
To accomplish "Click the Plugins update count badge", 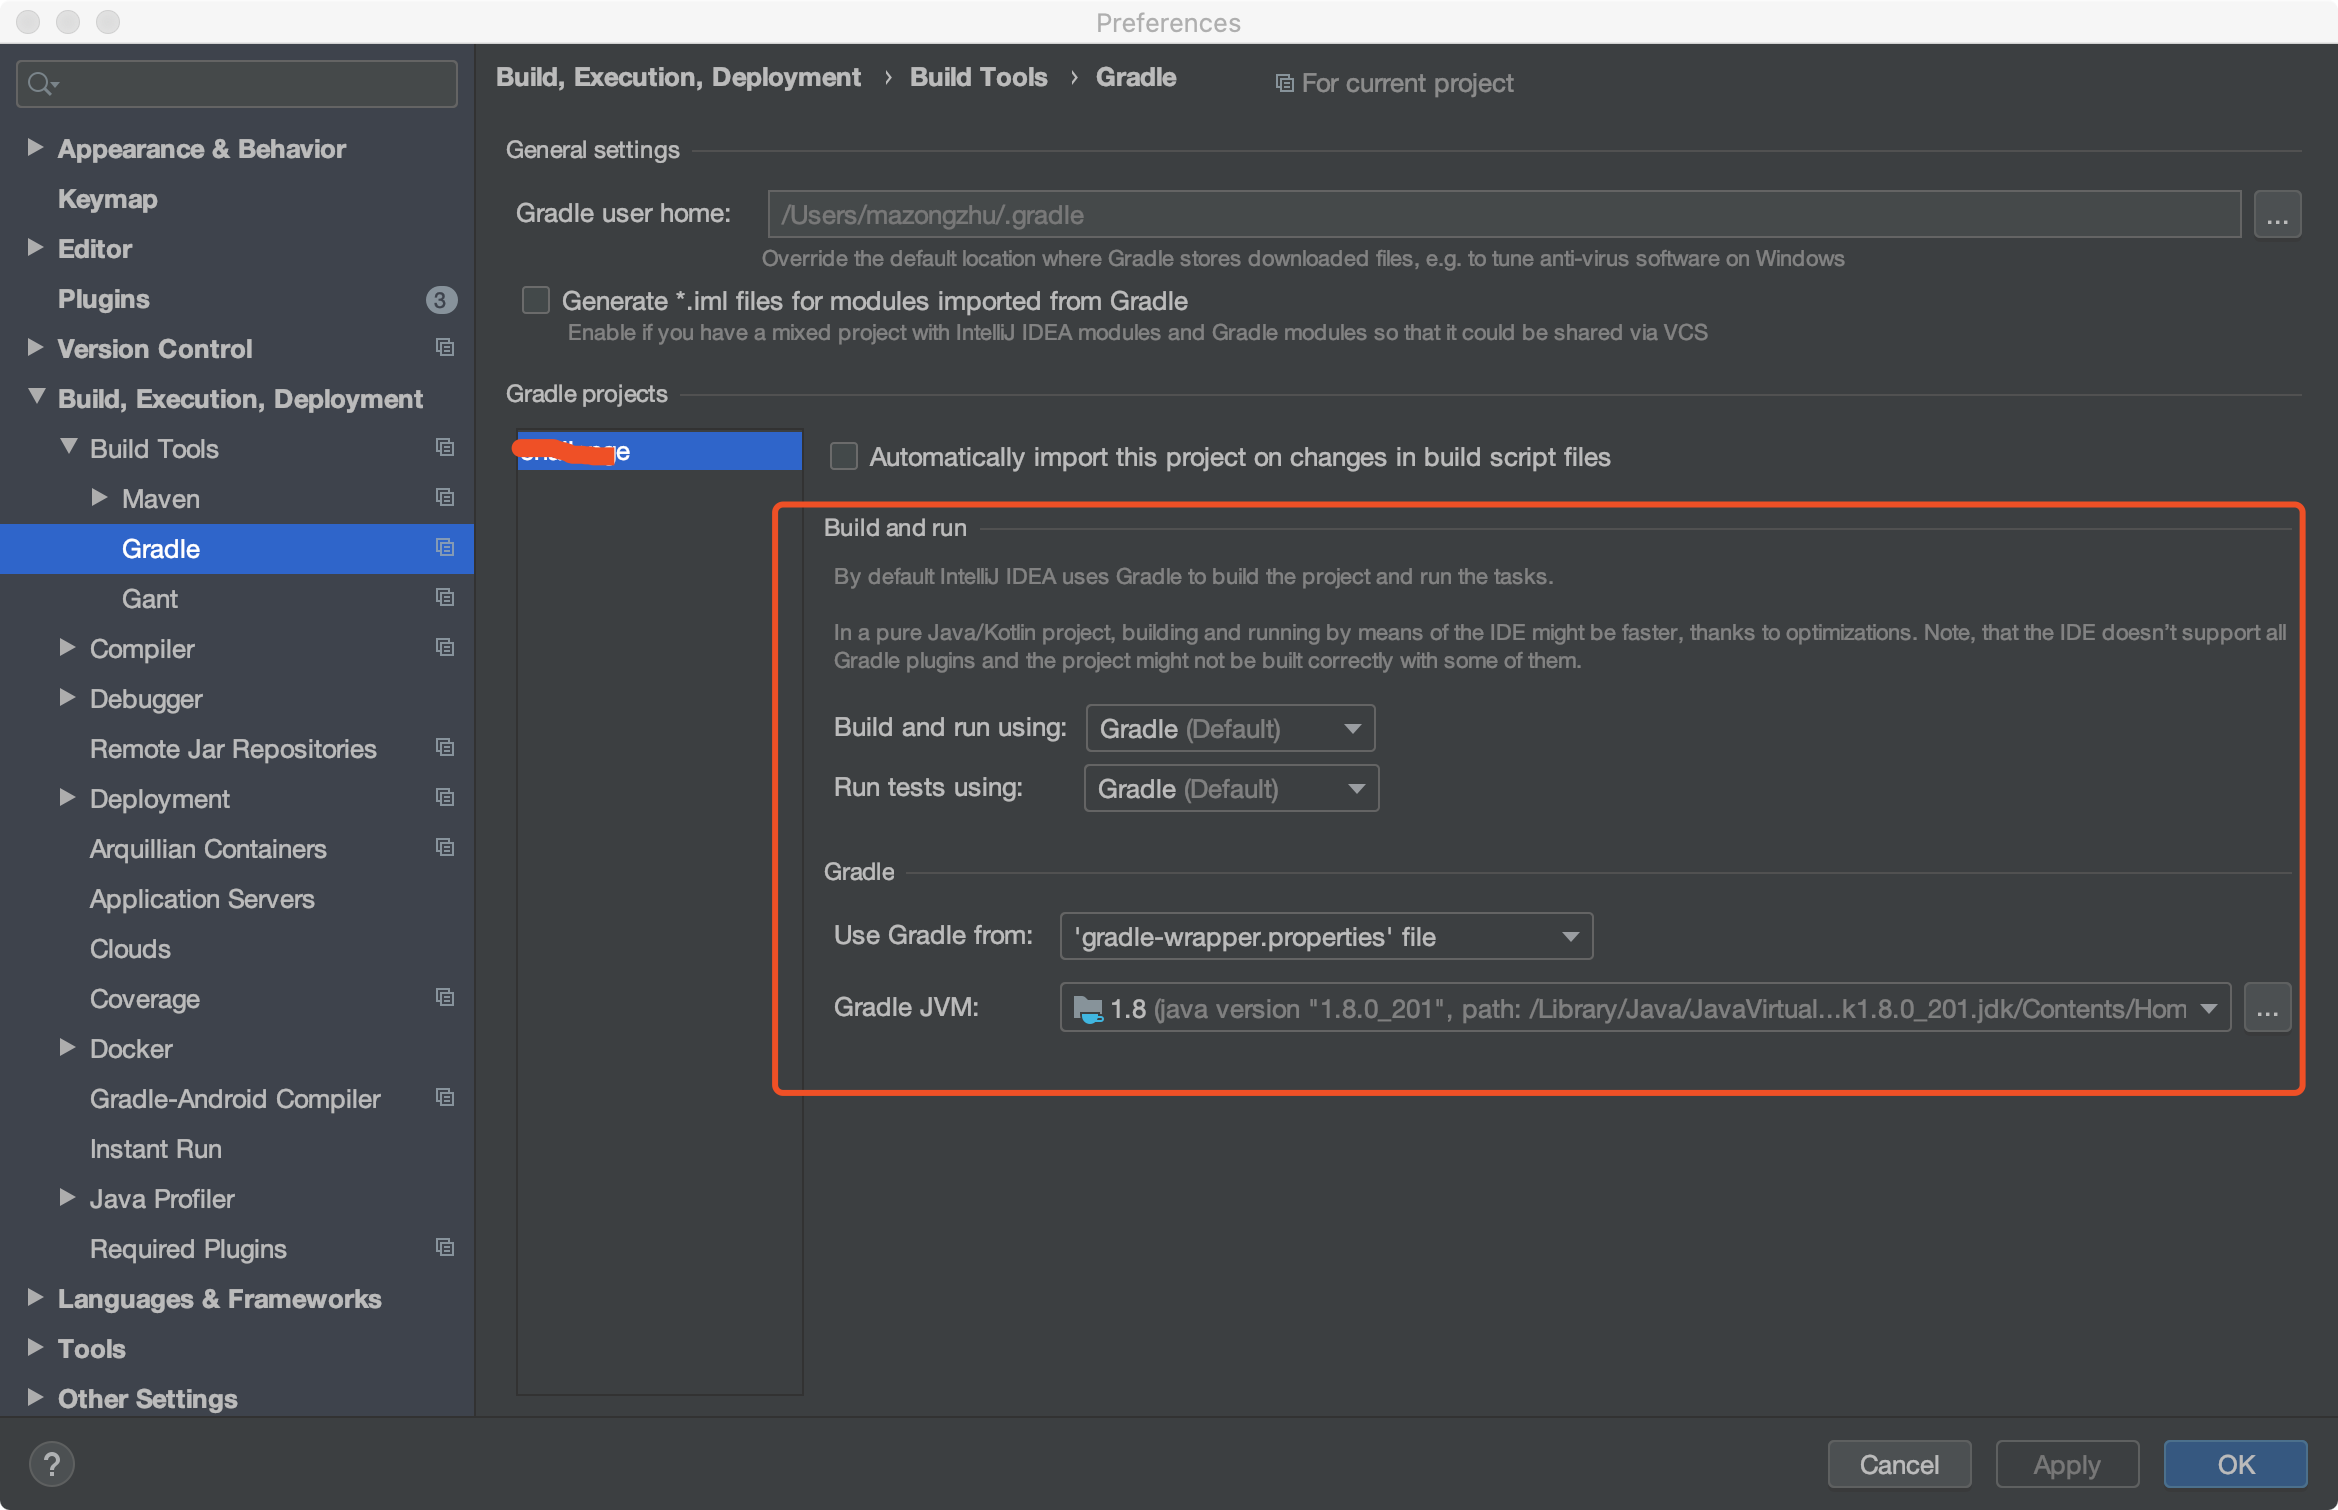I will click(x=441, y=299).
